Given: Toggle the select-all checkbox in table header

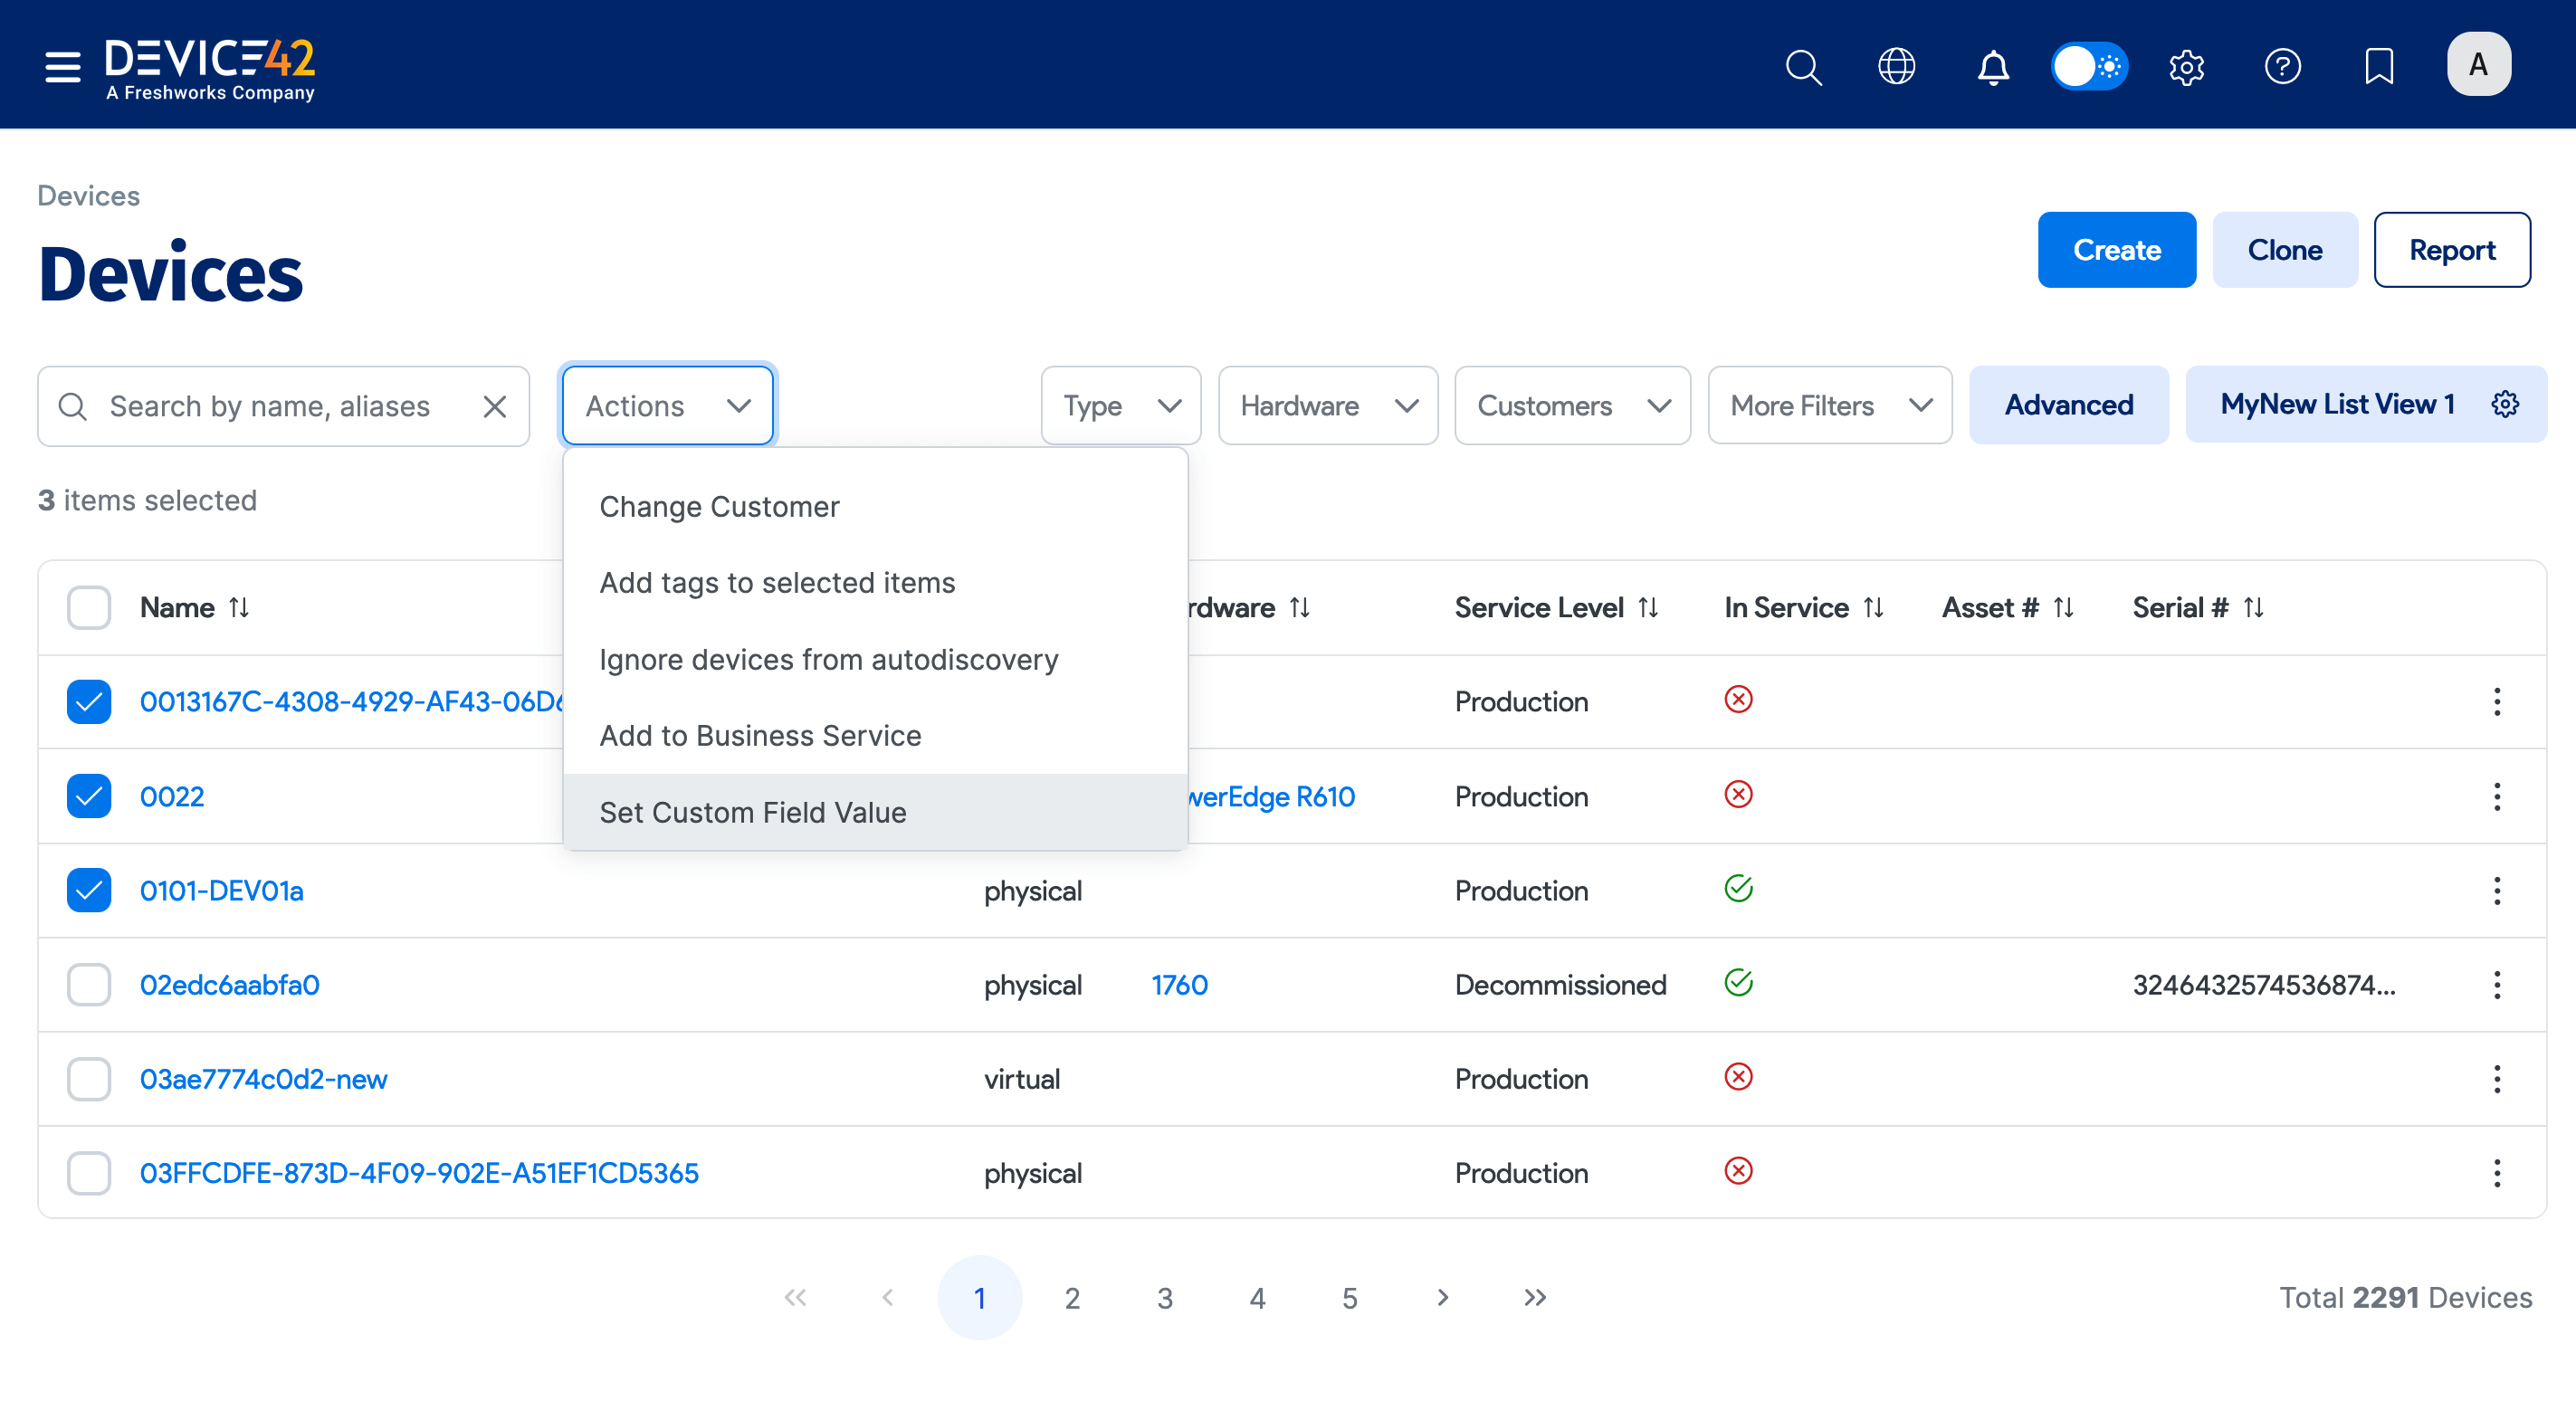Looking at the screenshot, I should pos(89,607).
